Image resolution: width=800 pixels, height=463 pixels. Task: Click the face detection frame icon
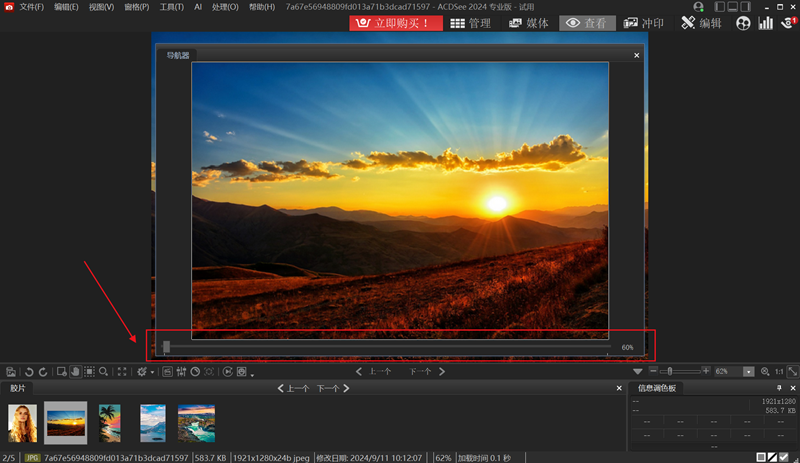point(209,372)
